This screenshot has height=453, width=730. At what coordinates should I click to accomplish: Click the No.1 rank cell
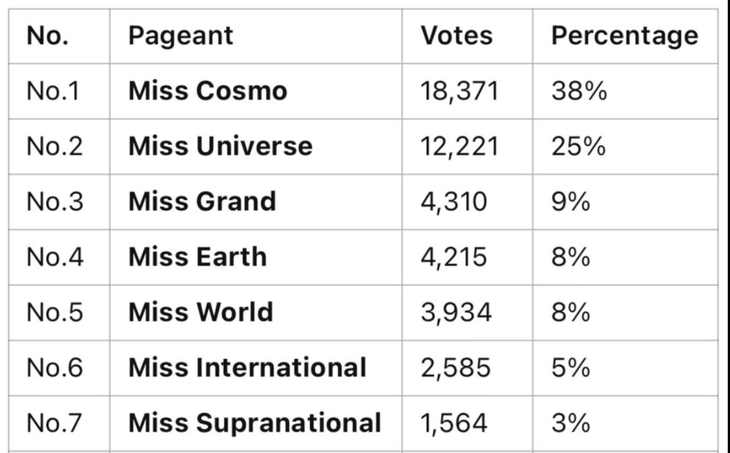pos(52,91)
